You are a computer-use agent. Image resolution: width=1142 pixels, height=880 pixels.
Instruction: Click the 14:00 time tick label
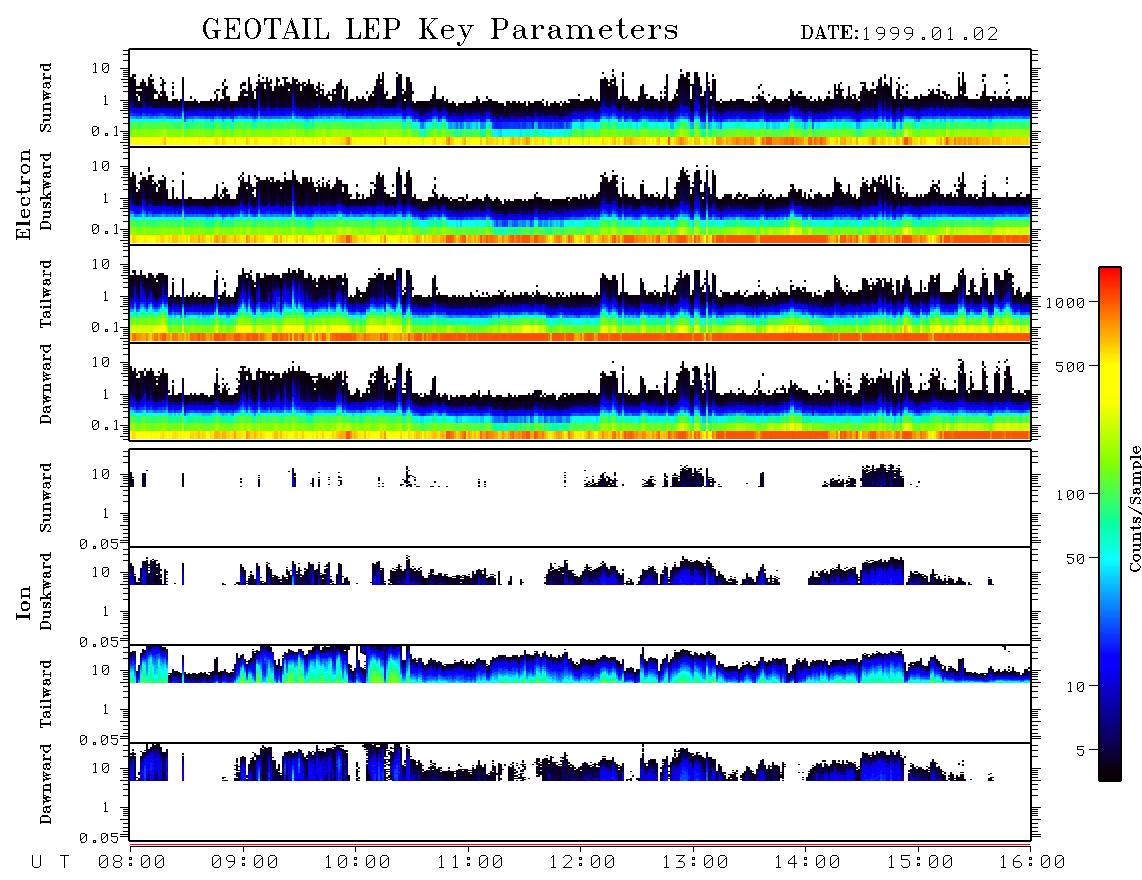point(807,862)
